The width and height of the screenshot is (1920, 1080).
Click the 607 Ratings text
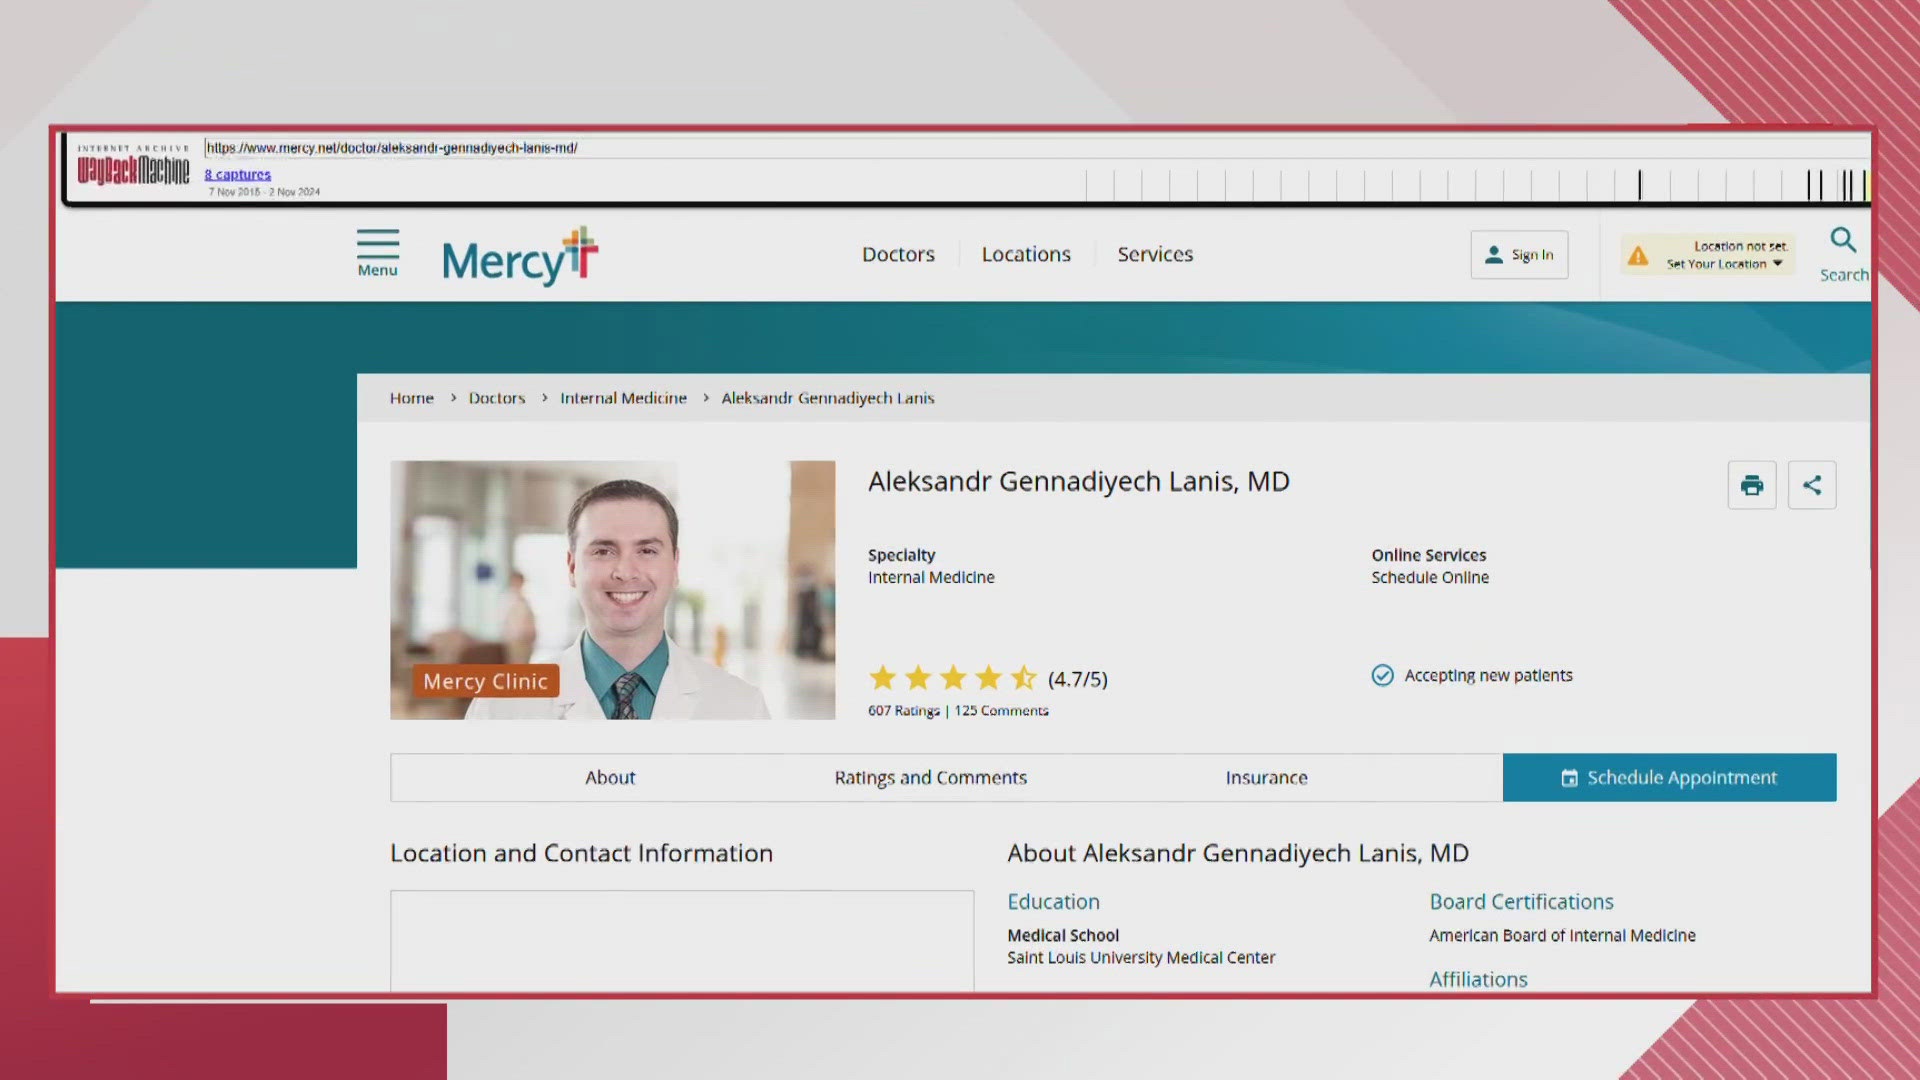tap(904, 710)
